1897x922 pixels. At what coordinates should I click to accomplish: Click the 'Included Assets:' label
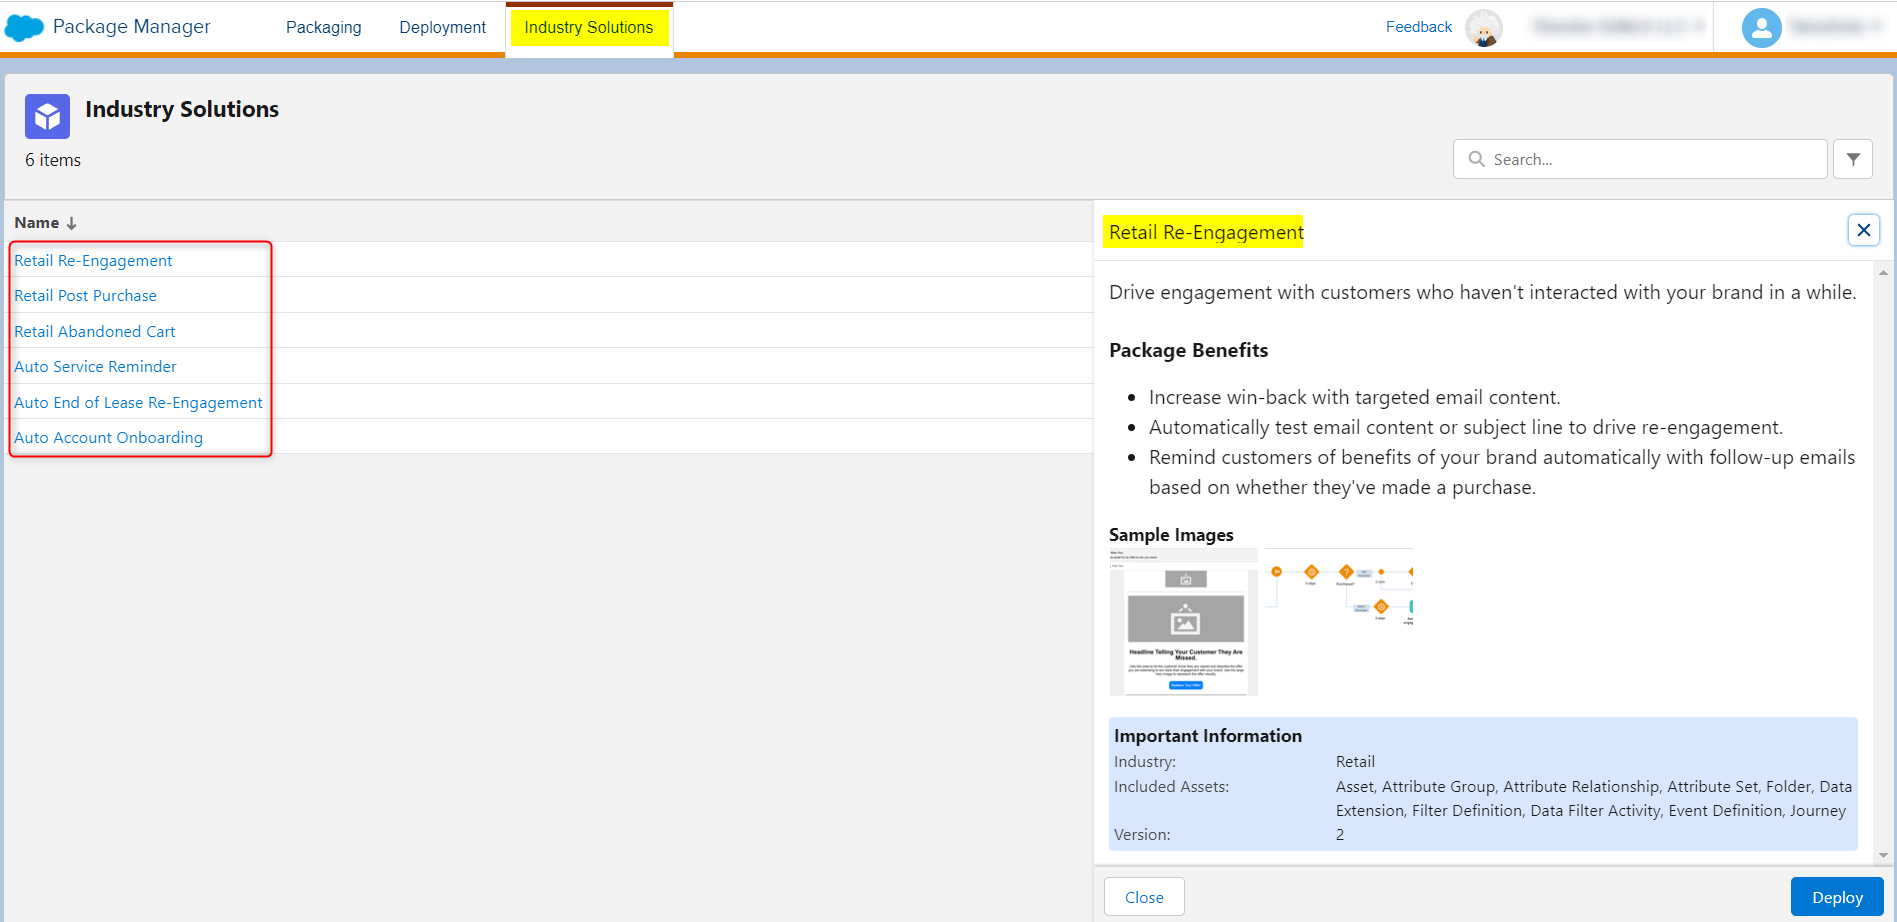point(1171,787)
